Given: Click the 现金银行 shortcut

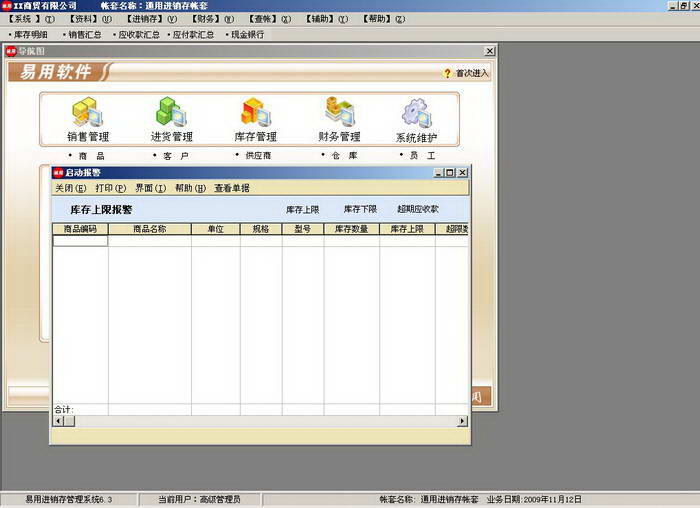Looking at the screenshot, I should 245,34.
